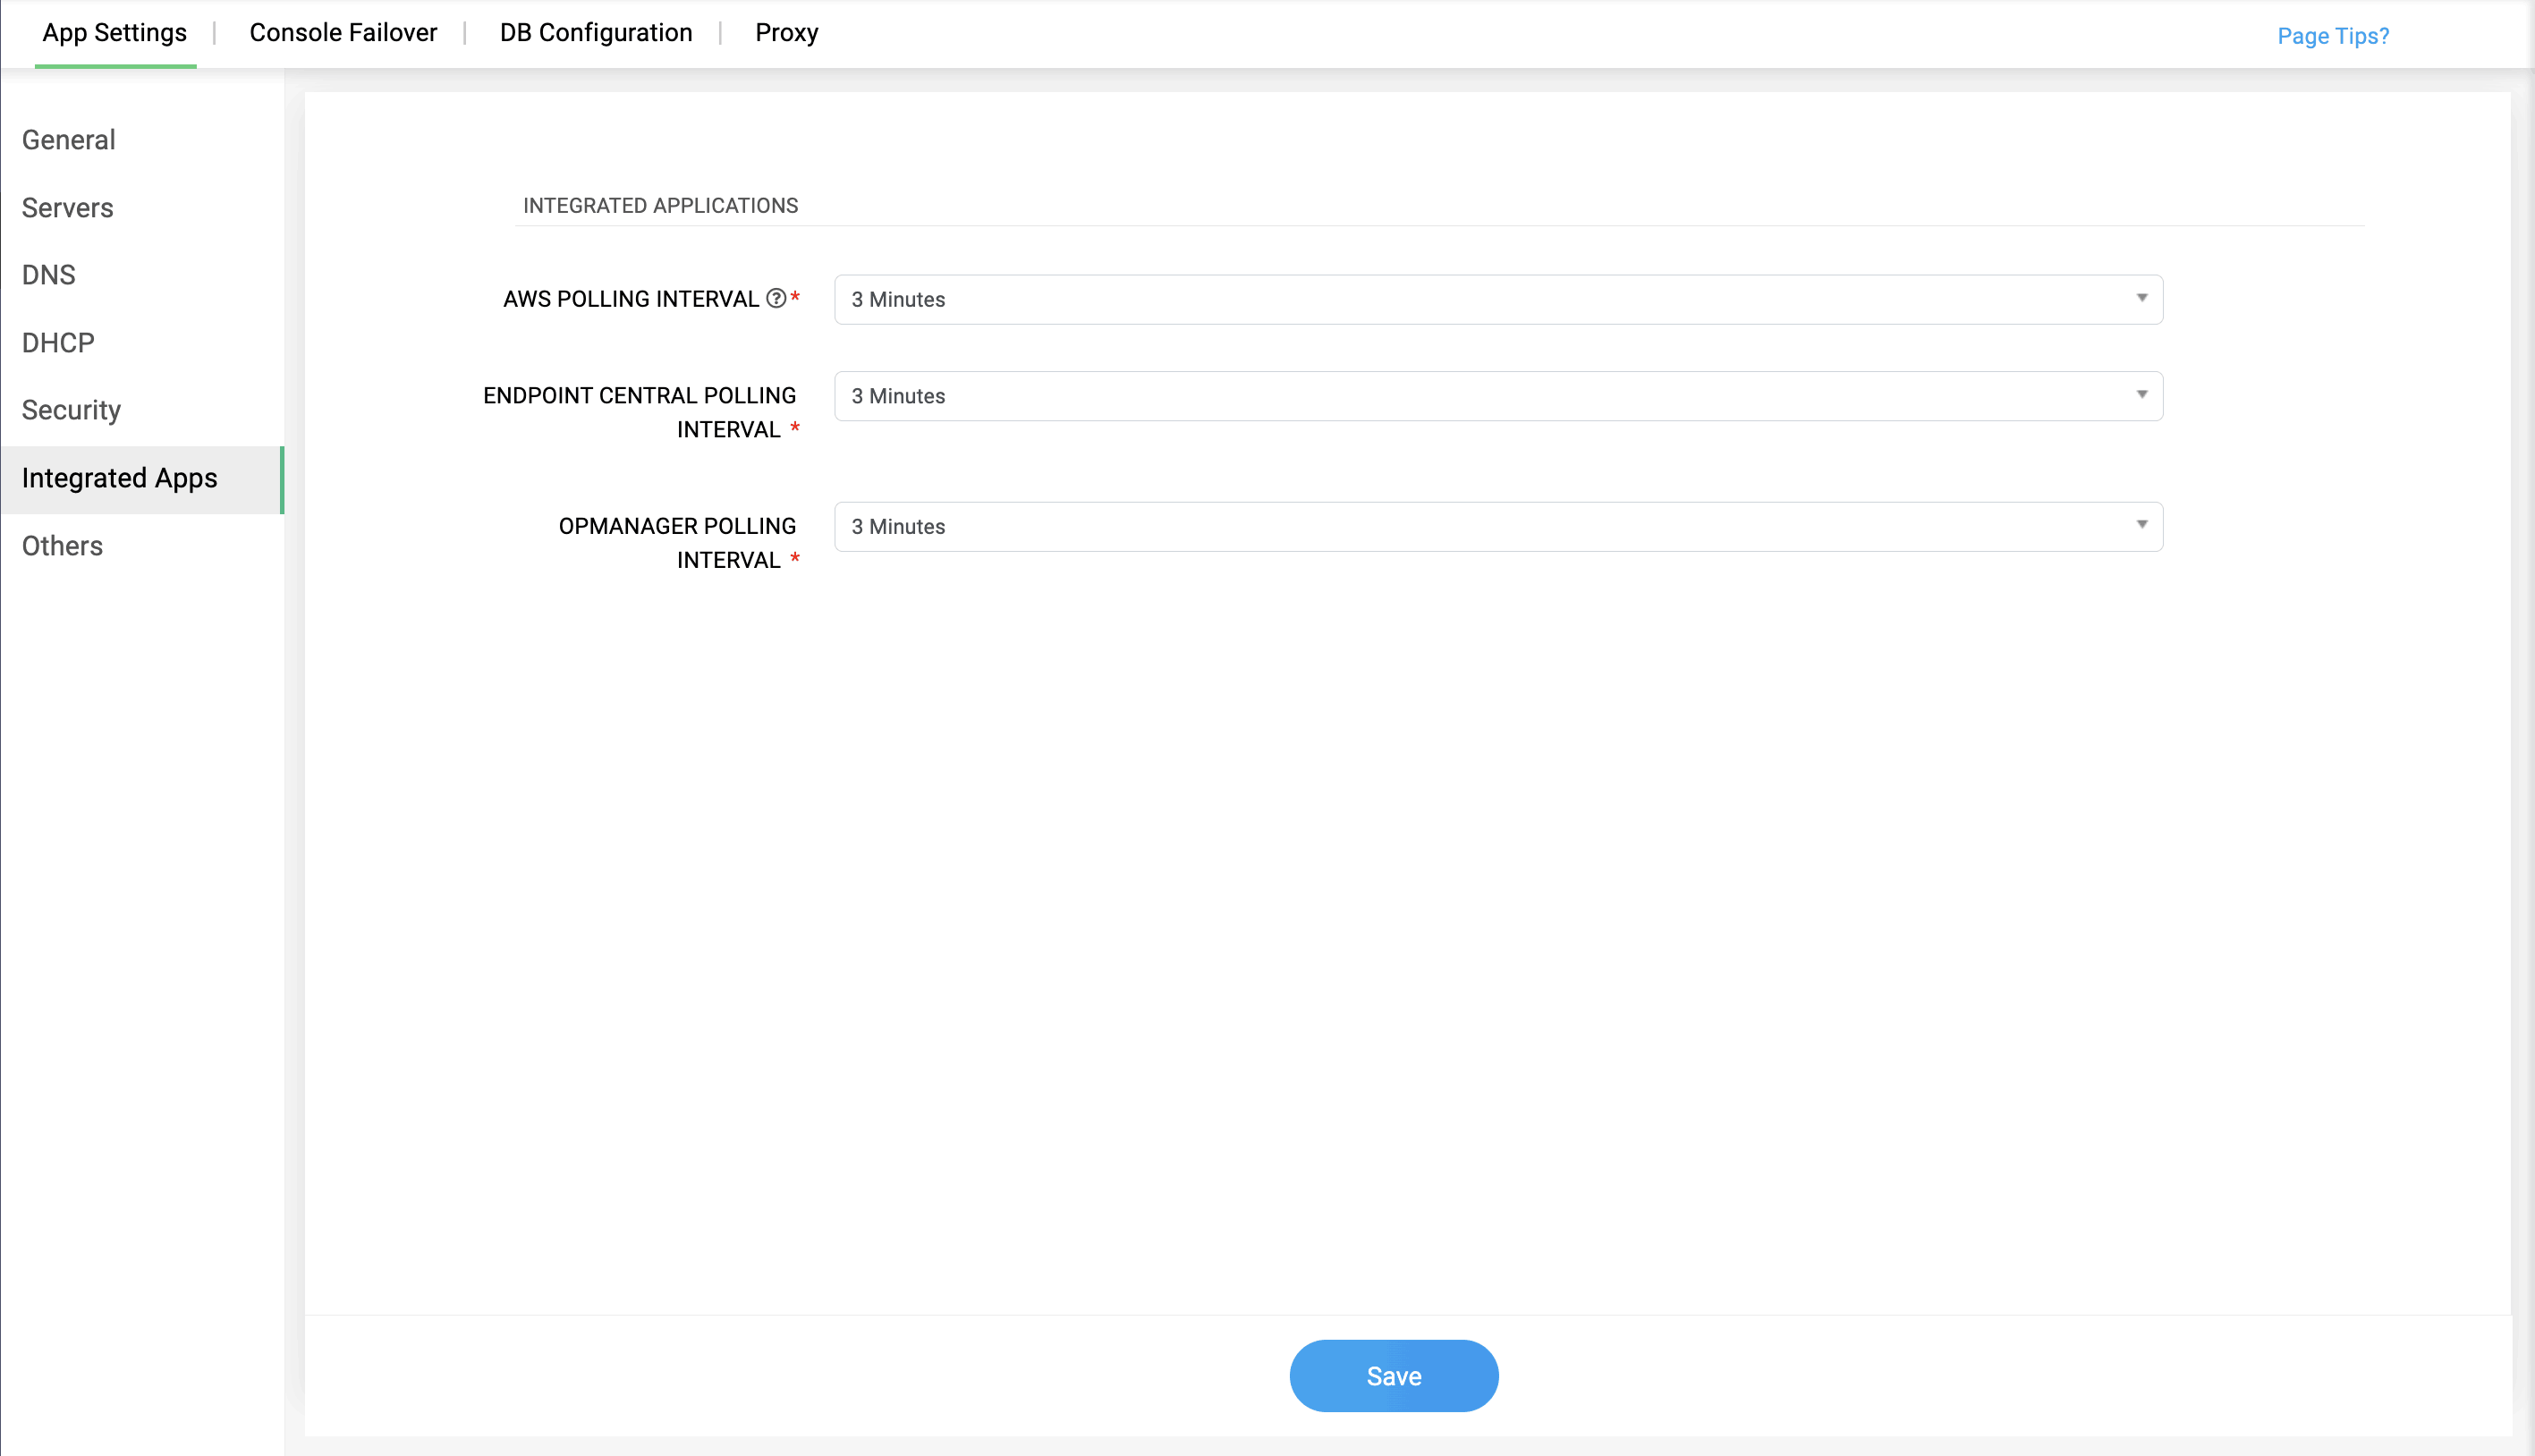Screen dimensions: 2535x1456
Task: Expand AWS Polling Interval dropdown arrow
Action: (x=2141, y=298)
